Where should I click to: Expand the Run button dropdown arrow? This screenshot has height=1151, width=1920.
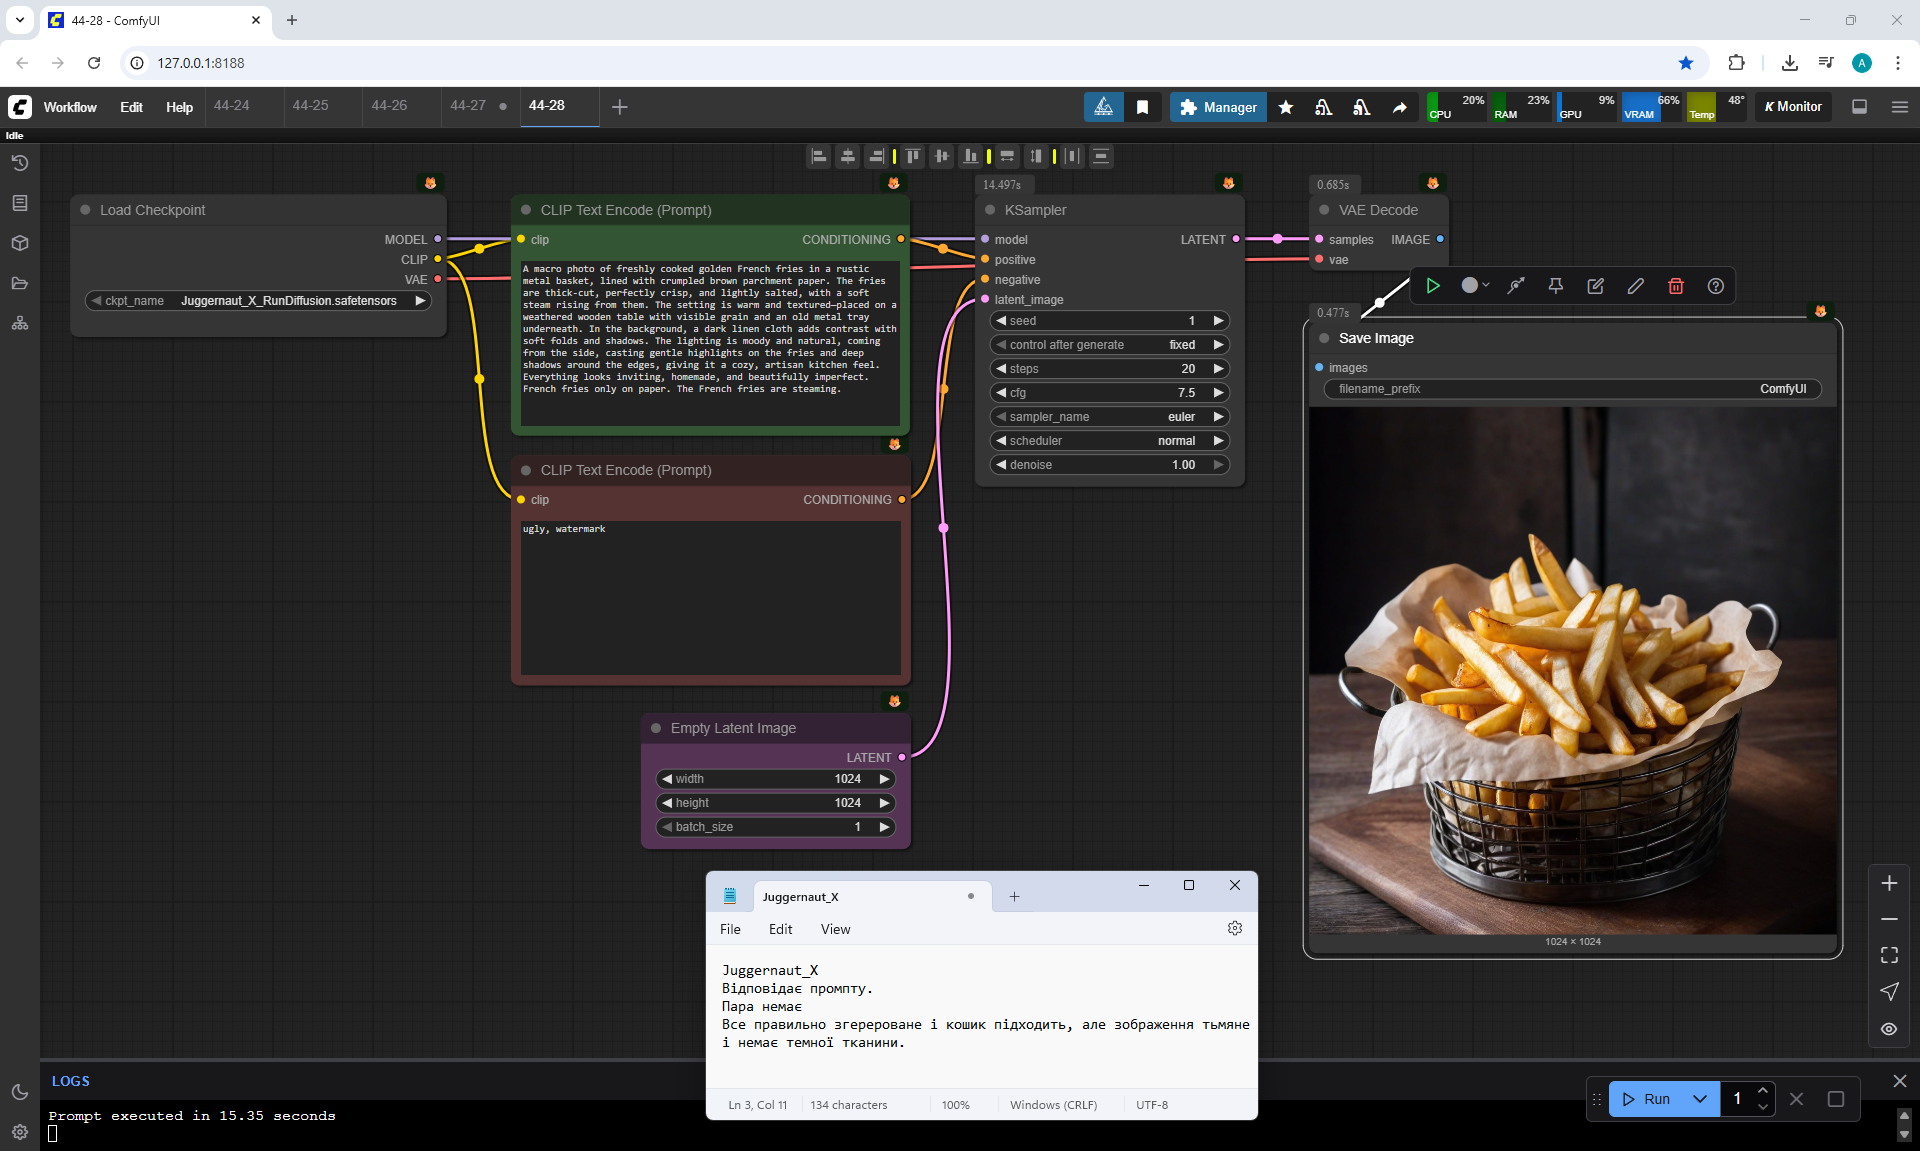click(x=1699, y=1099)
